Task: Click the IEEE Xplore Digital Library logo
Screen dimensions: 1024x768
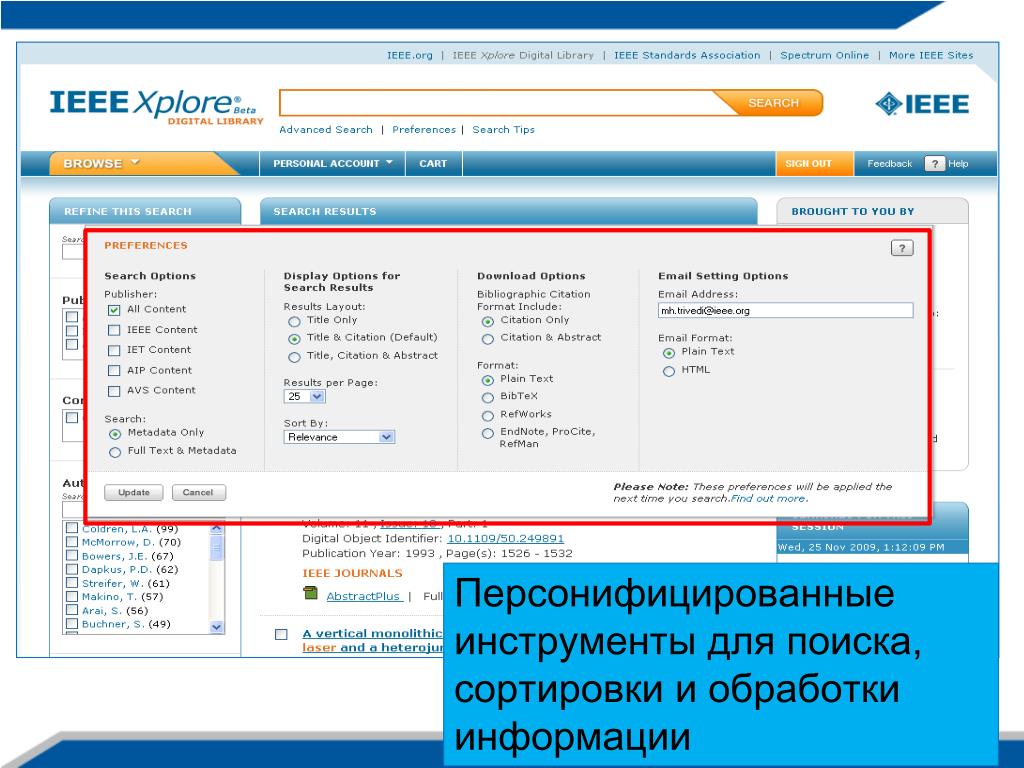Action: (x=153, y=104)
